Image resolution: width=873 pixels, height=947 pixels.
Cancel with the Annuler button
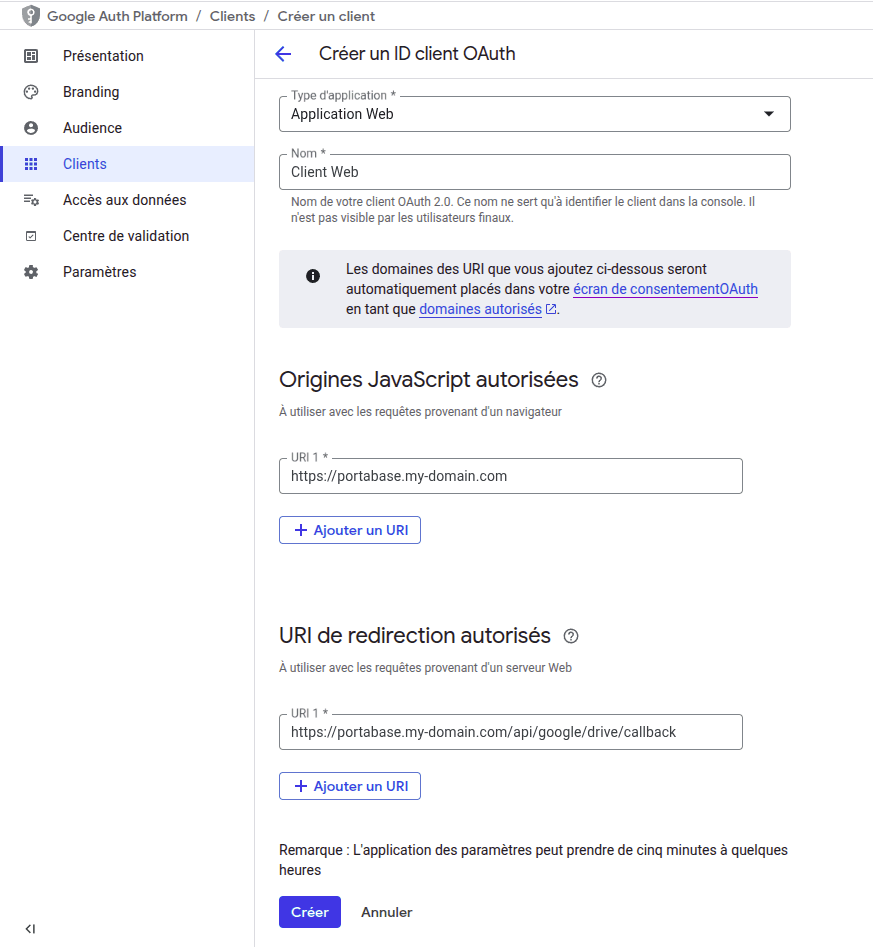386,912
